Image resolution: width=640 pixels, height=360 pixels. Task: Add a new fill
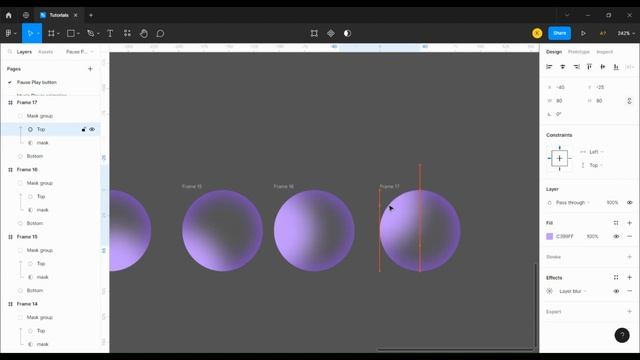coord(629,223)
